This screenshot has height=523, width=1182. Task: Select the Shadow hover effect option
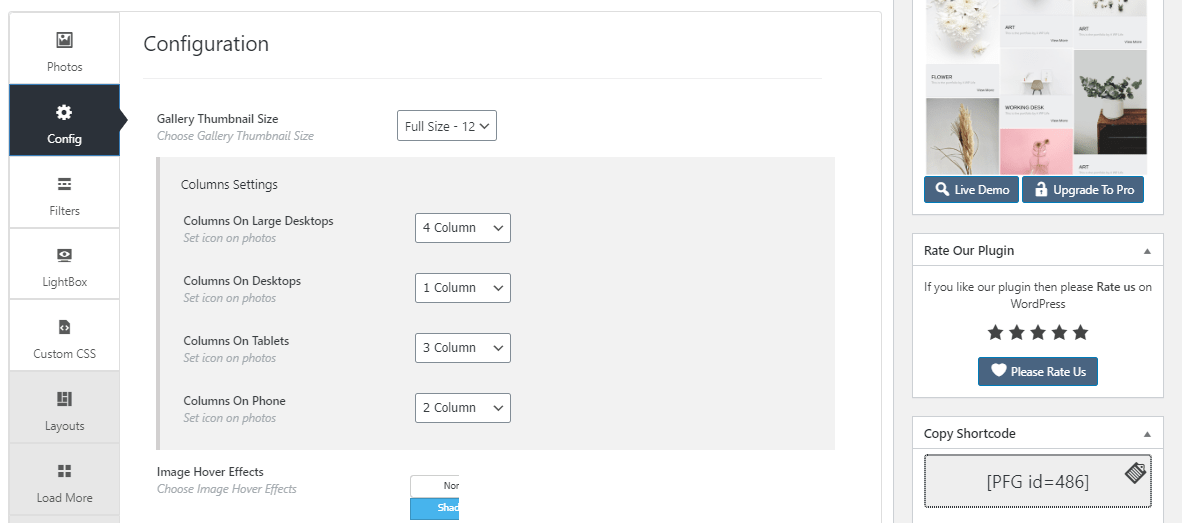tap(434, 509)
